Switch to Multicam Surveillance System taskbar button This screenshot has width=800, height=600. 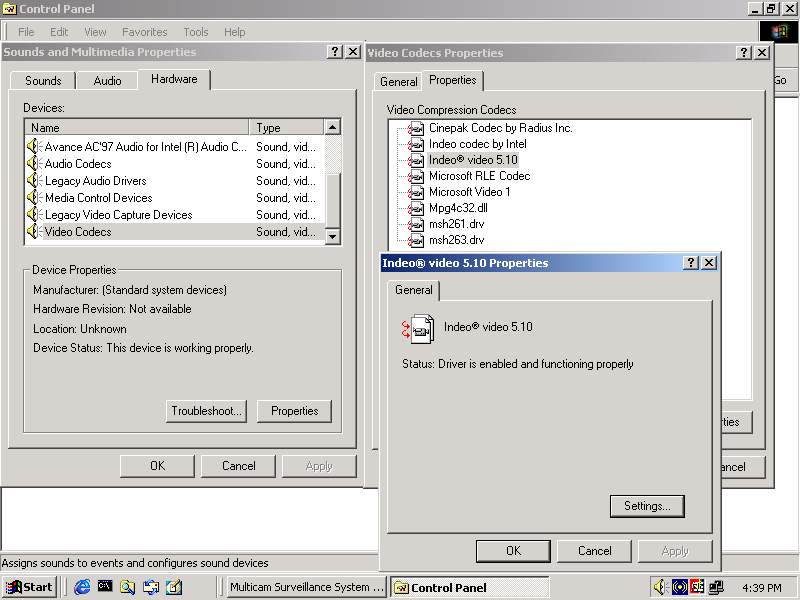tap(305, 587)
